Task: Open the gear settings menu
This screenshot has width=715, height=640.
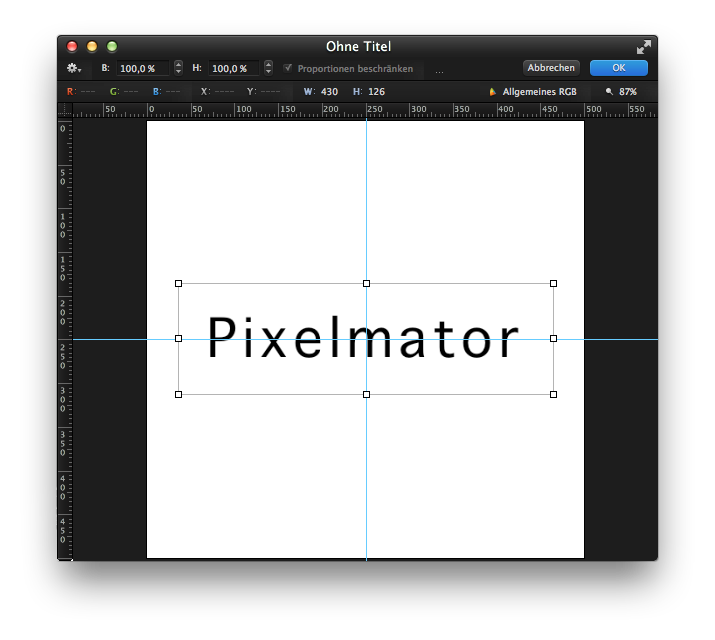Action: coord(74,68)
